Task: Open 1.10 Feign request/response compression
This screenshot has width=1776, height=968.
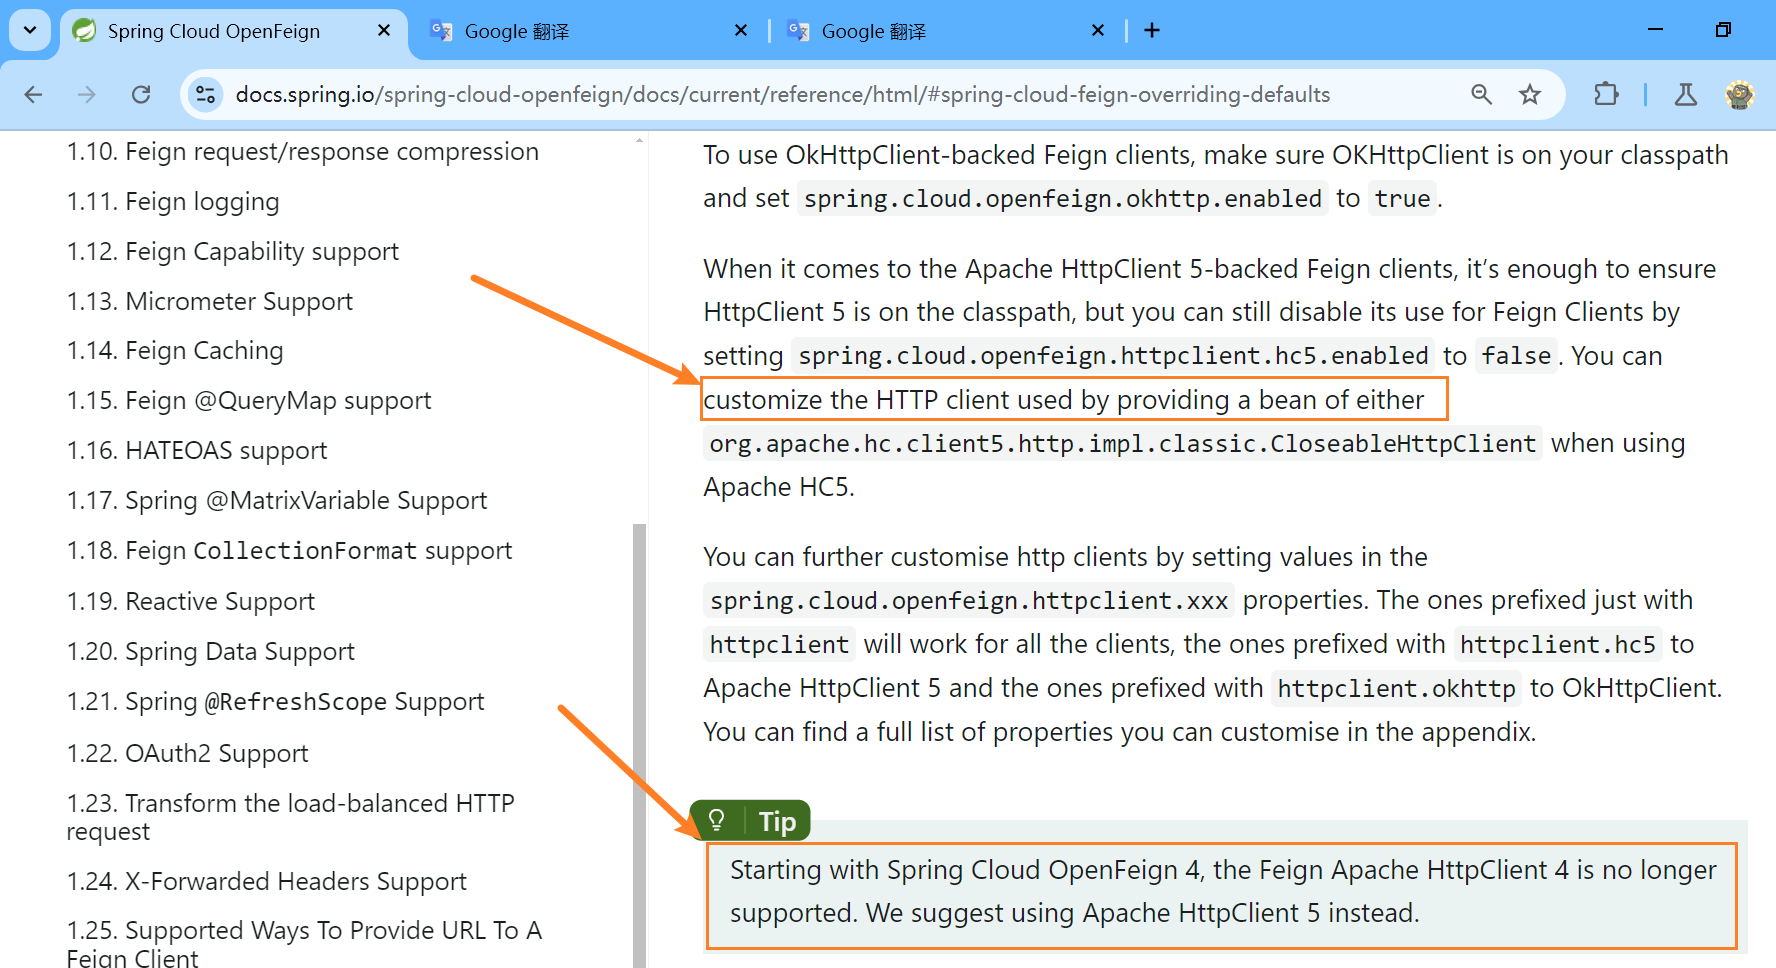Action: (x=302, y=152)
